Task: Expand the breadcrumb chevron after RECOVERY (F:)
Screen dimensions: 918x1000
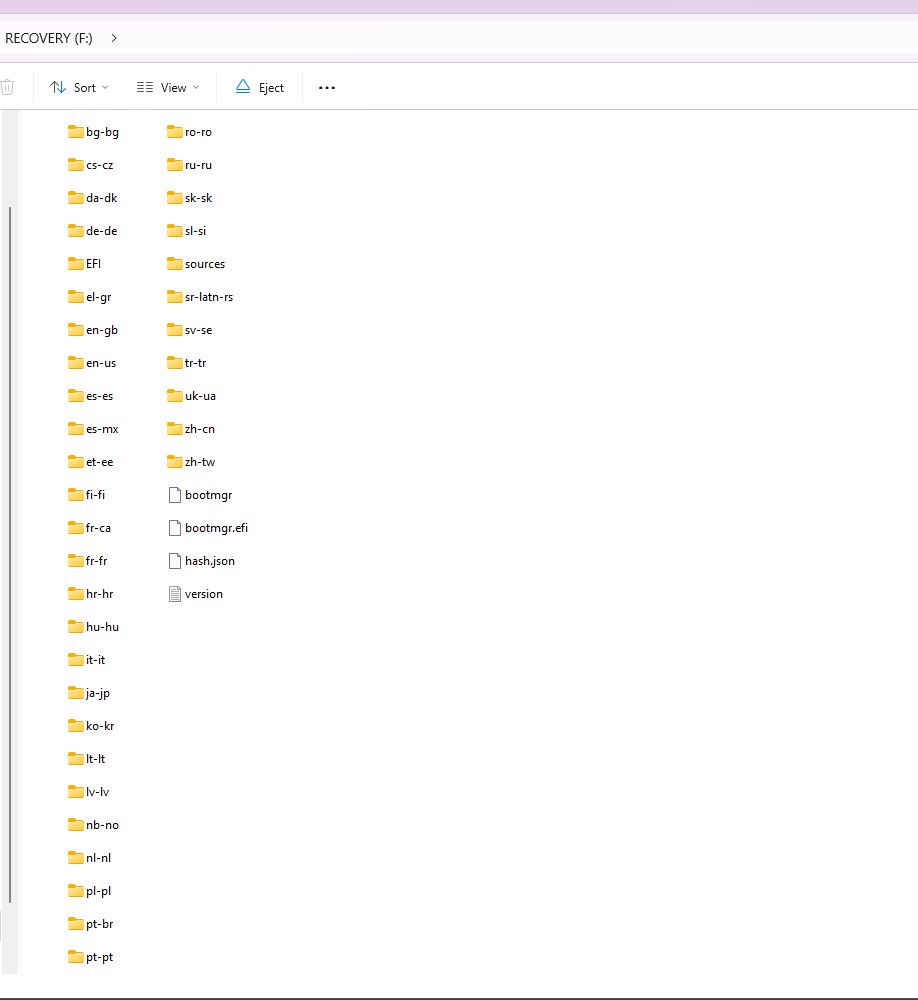Action: 114,37
